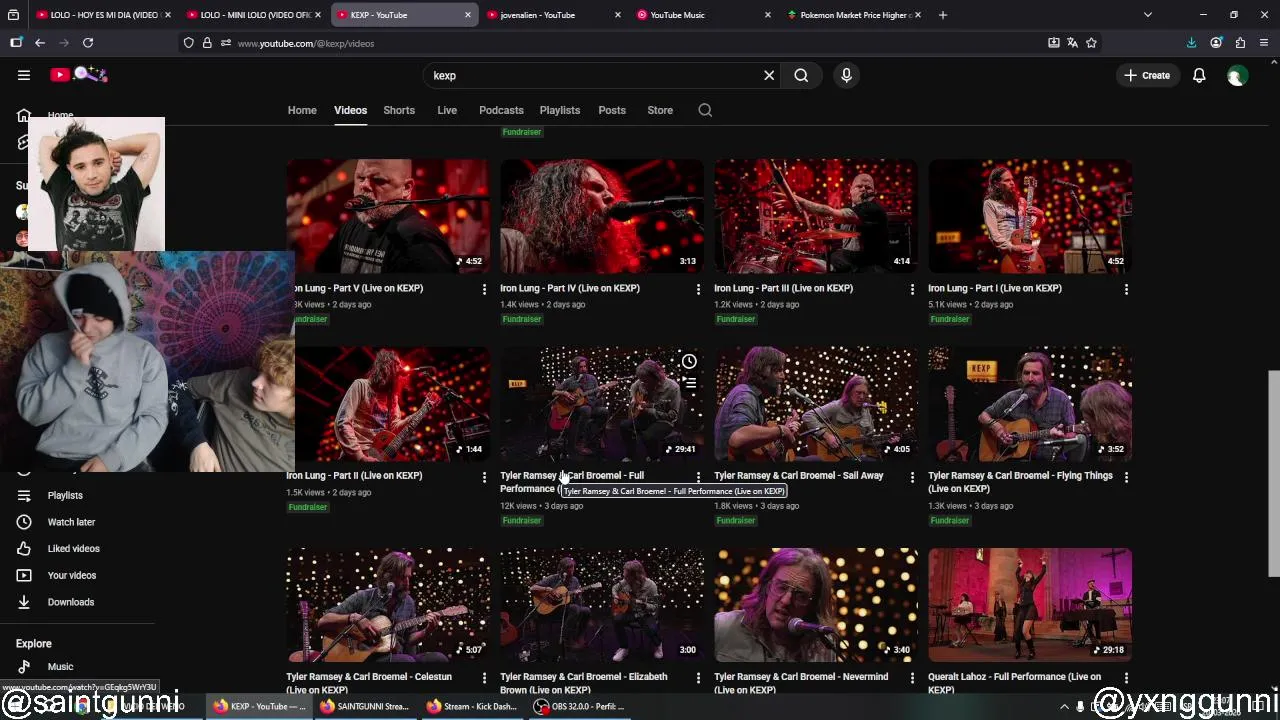Image resolution: width=1280 pixels, height=720 pixels.
Task: Open options for Iron Lung Part I
Action: pyautogui.click(x=1126, y=289)
